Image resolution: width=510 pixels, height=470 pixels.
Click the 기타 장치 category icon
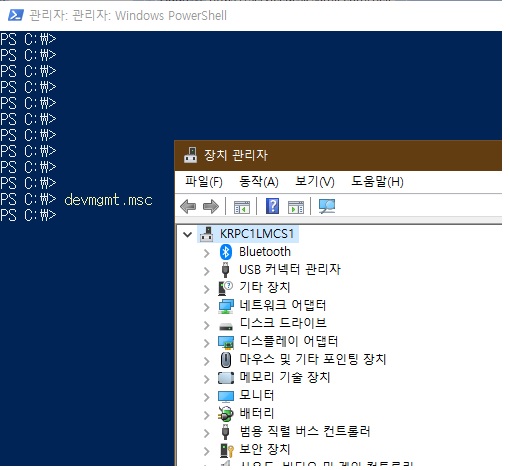click(x=225, y=288)
